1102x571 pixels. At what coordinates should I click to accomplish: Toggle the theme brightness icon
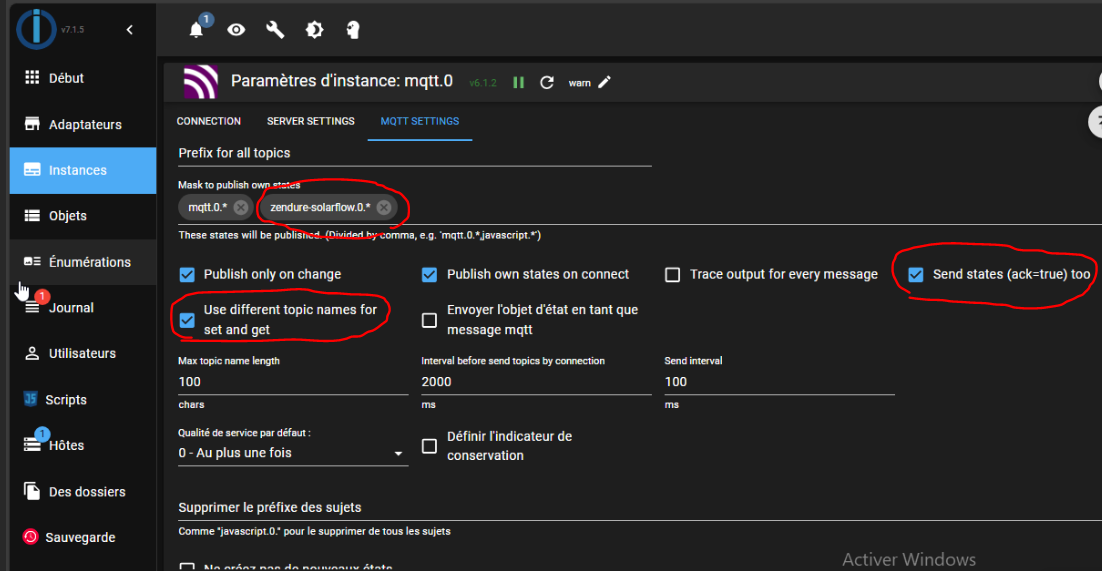(314, 30)
